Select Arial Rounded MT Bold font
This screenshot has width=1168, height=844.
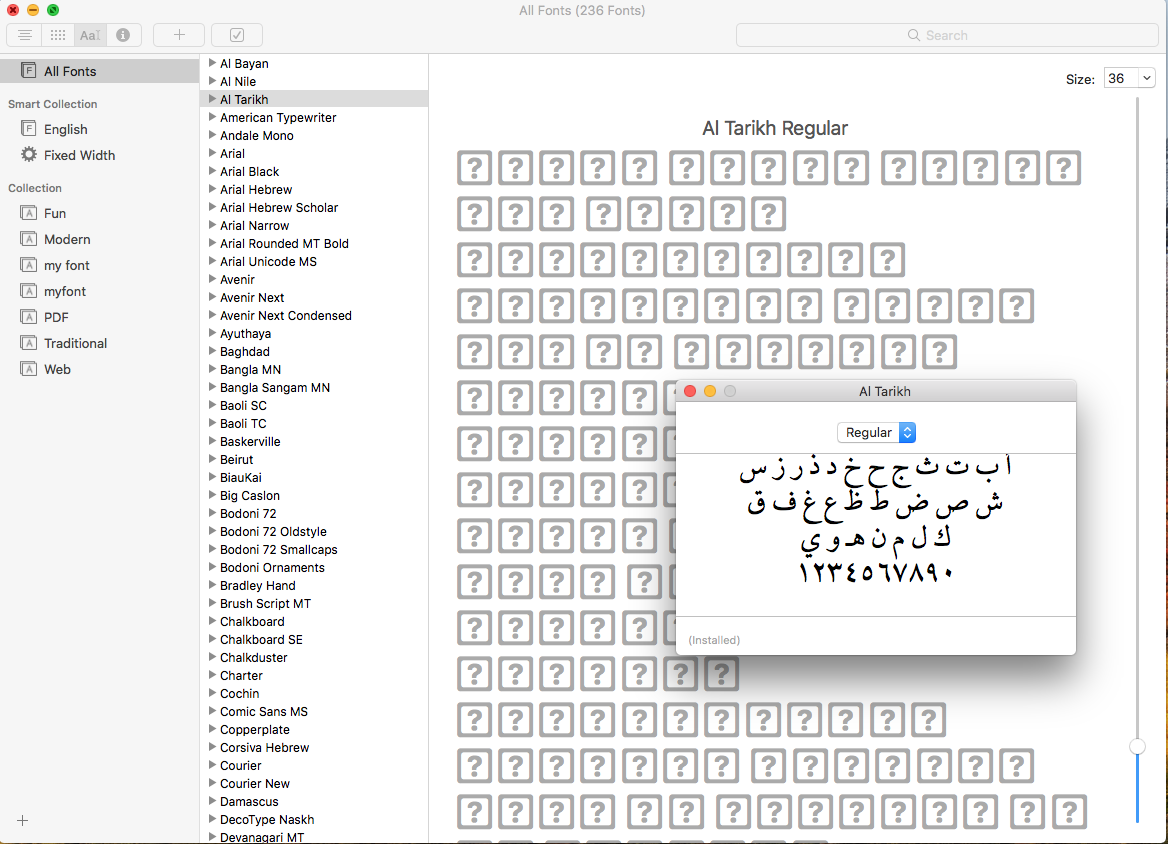click(284, 244)
